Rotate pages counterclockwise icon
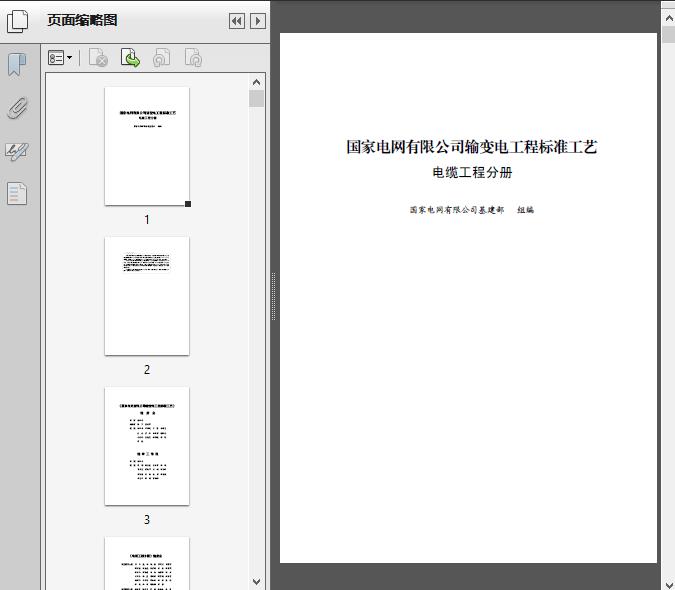 tap(162, 58)
